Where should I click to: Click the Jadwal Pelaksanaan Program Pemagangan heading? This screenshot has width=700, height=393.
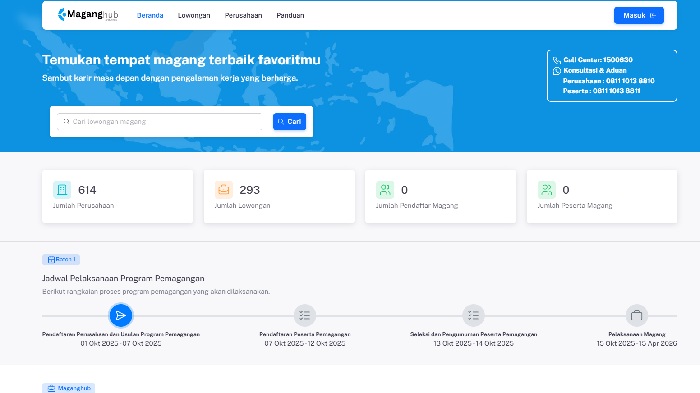click(123, 278)
